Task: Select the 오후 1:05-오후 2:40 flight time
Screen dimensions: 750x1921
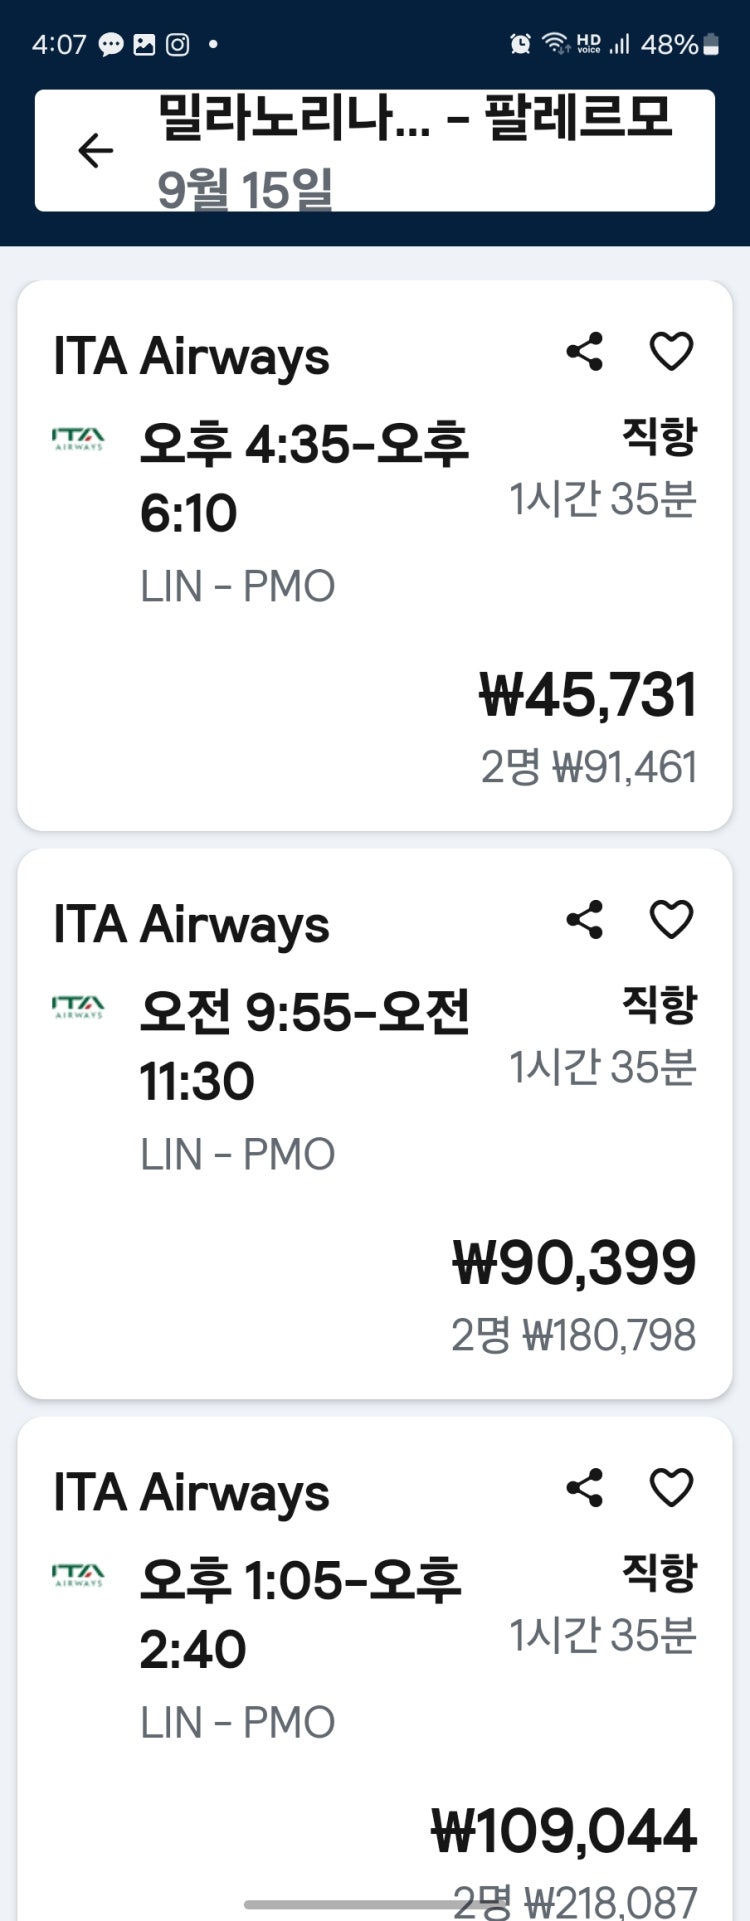Action: coord(300,1614)
